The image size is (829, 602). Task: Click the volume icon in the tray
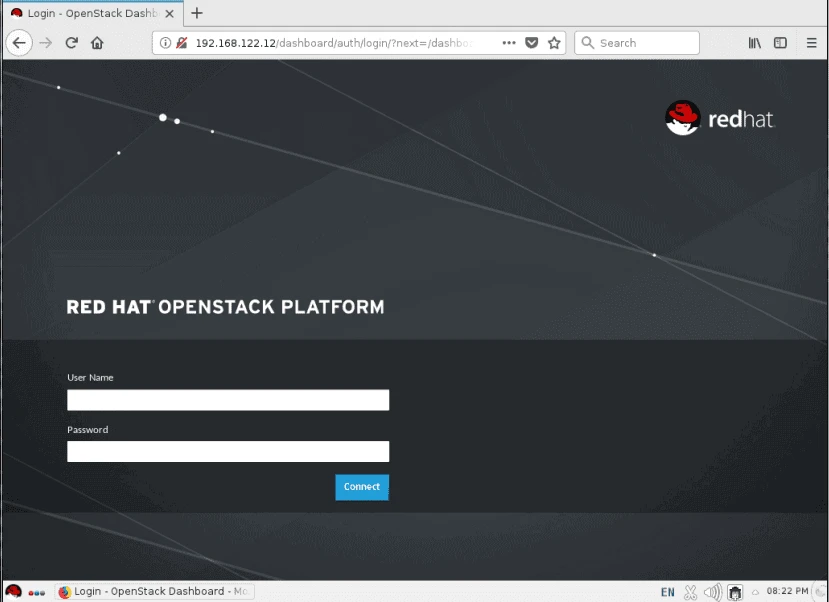(712, 592)
